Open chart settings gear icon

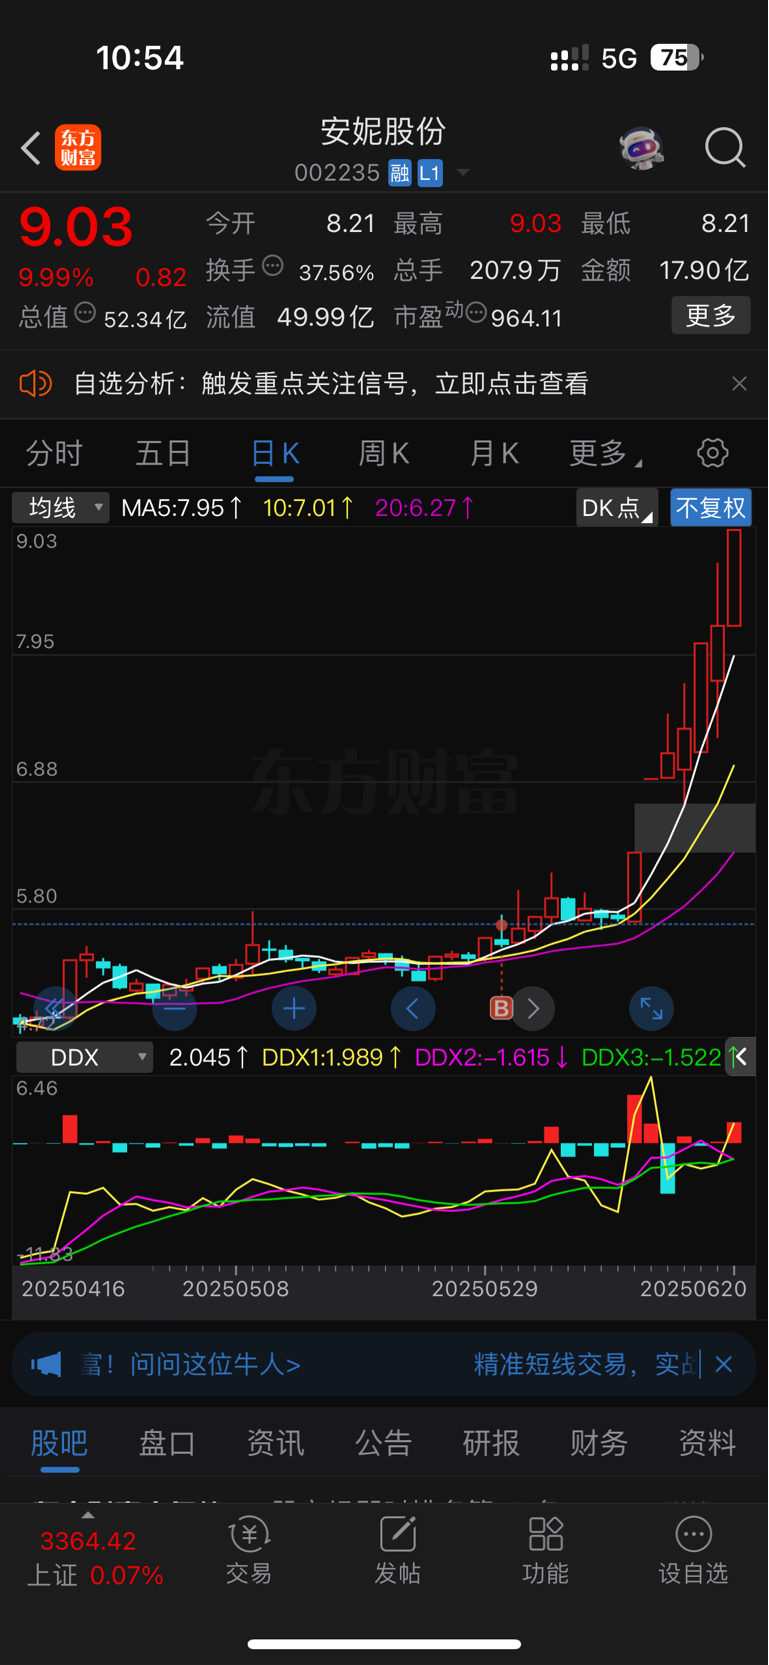713,453
